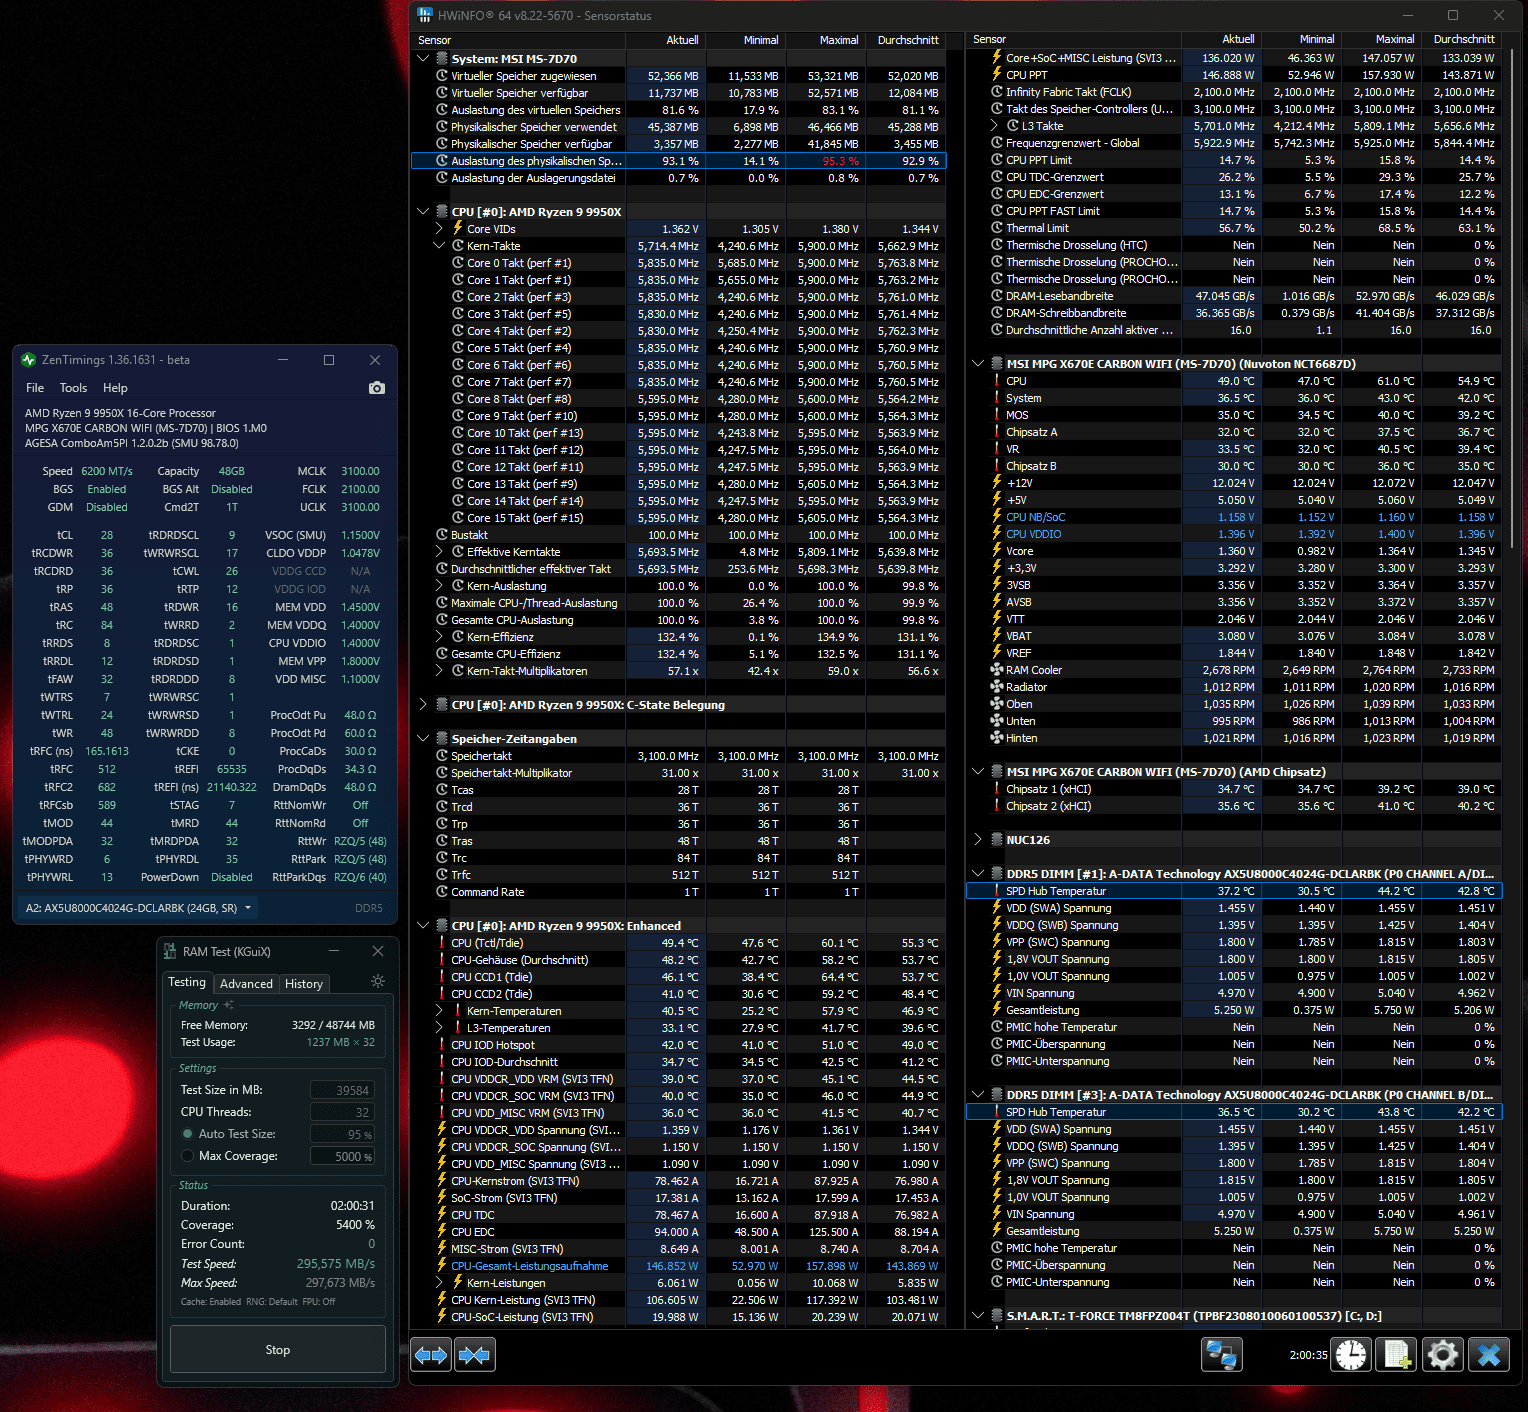Click the icon beside Infinity Fabric Takt (FCLK)
The image size is (1528, 1412).
[x=996, y=92]
